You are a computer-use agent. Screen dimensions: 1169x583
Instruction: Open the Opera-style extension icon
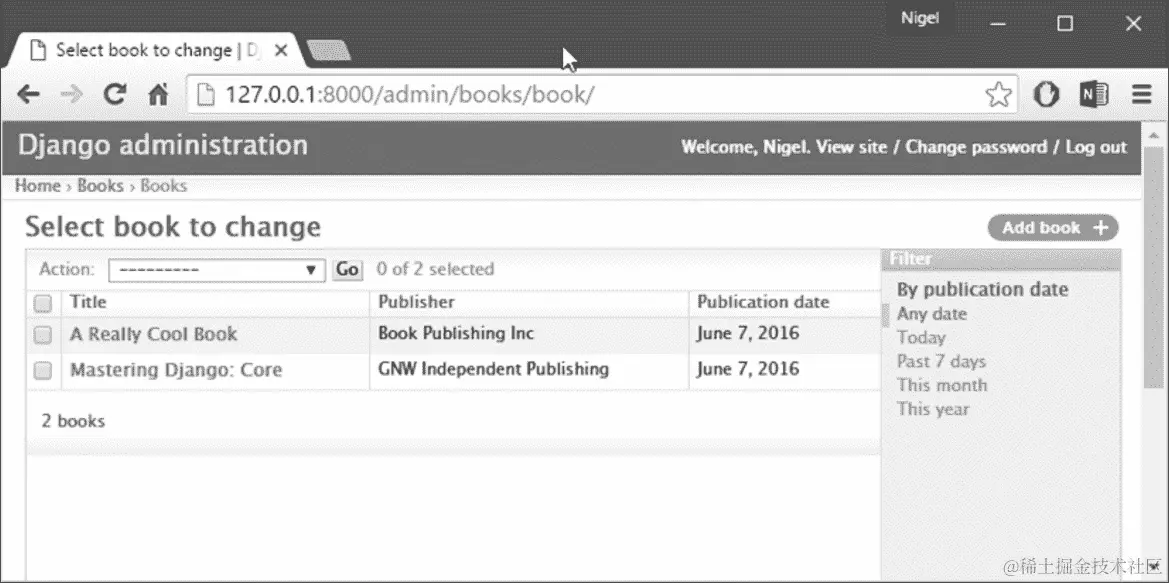click(1046, 95)
